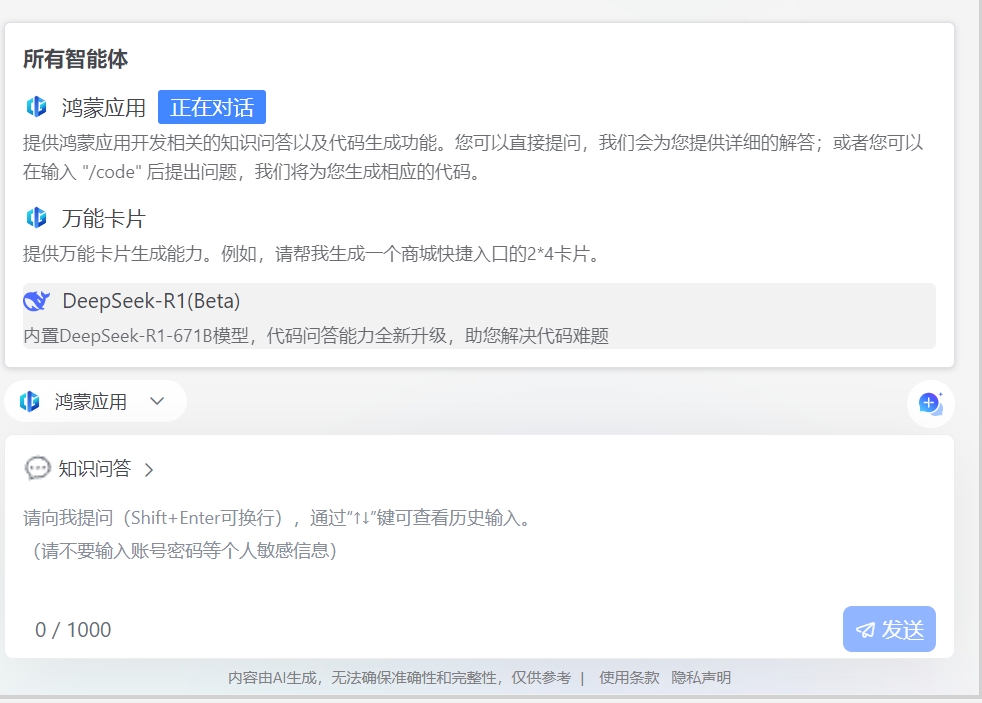Open the 鸿蒙应用 agent dropdown chevron
Screen dimensions: 982x703
[157, 401]
